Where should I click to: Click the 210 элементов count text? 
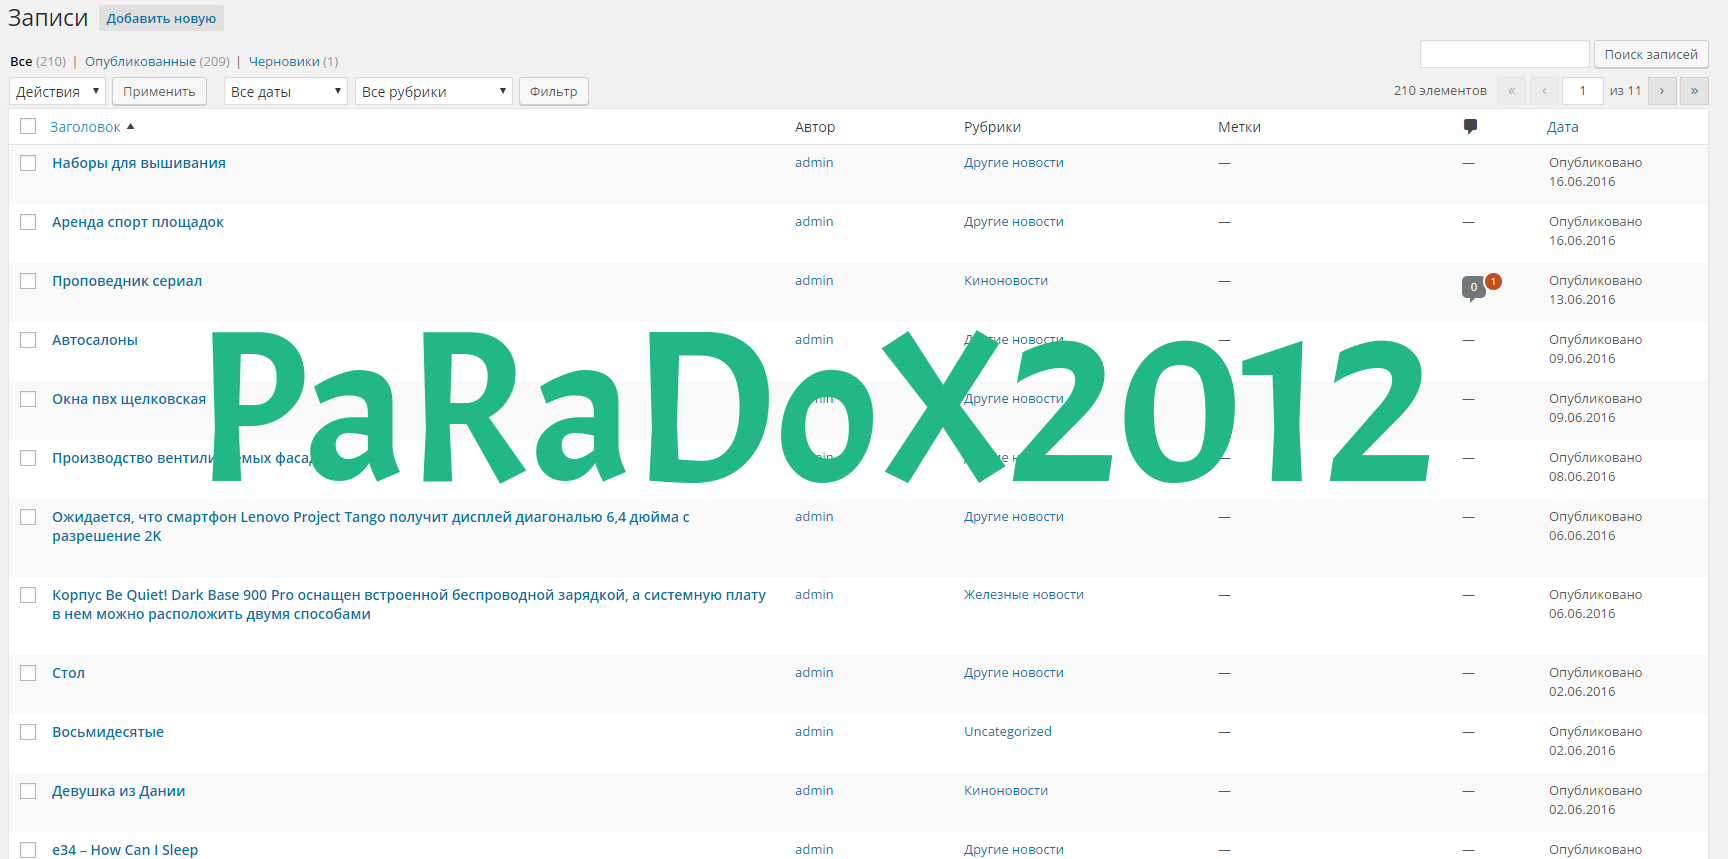coord(1440,91)
